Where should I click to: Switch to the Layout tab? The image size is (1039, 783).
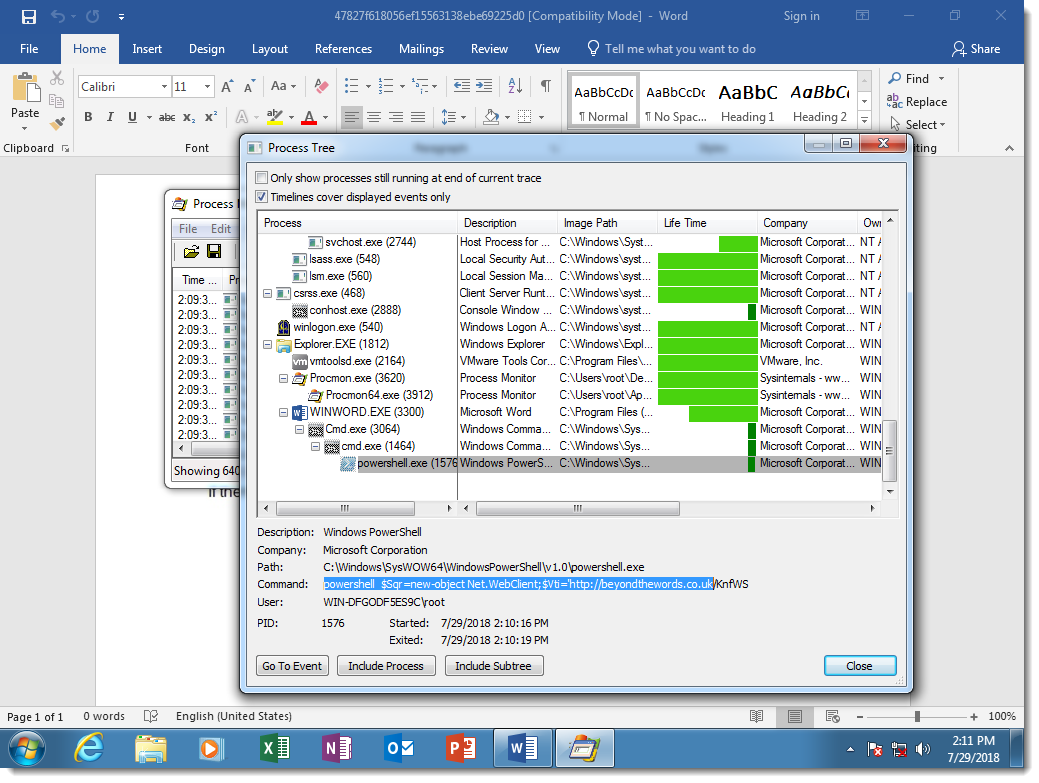270,49
